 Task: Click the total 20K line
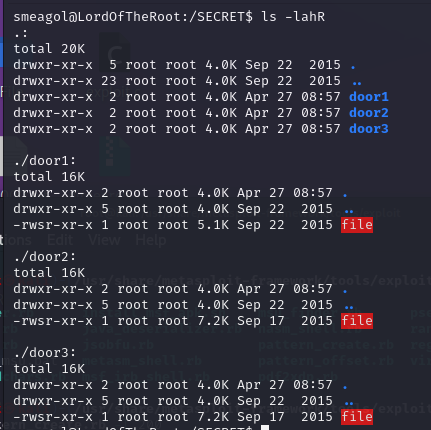[x=49, y=49]
